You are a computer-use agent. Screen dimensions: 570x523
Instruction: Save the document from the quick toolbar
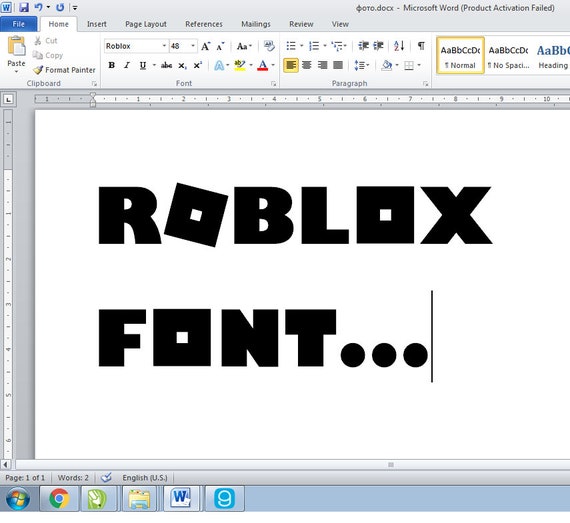24,7
